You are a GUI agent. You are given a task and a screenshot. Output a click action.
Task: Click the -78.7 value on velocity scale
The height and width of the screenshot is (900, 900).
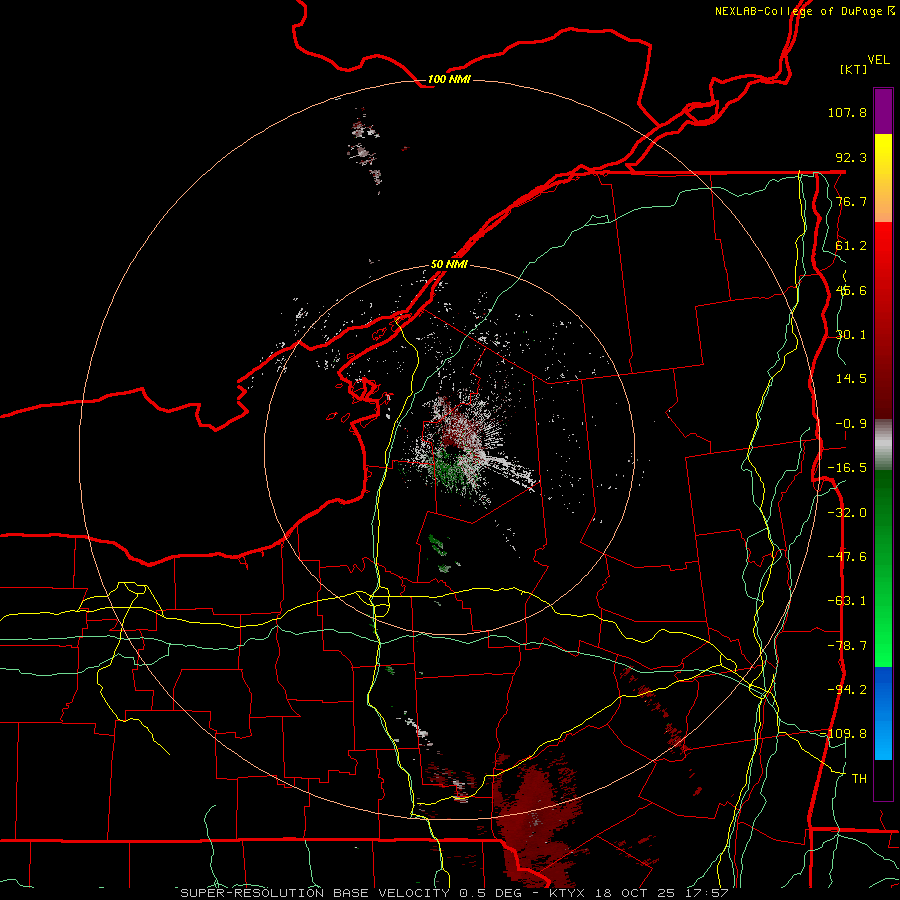point(847,646)
